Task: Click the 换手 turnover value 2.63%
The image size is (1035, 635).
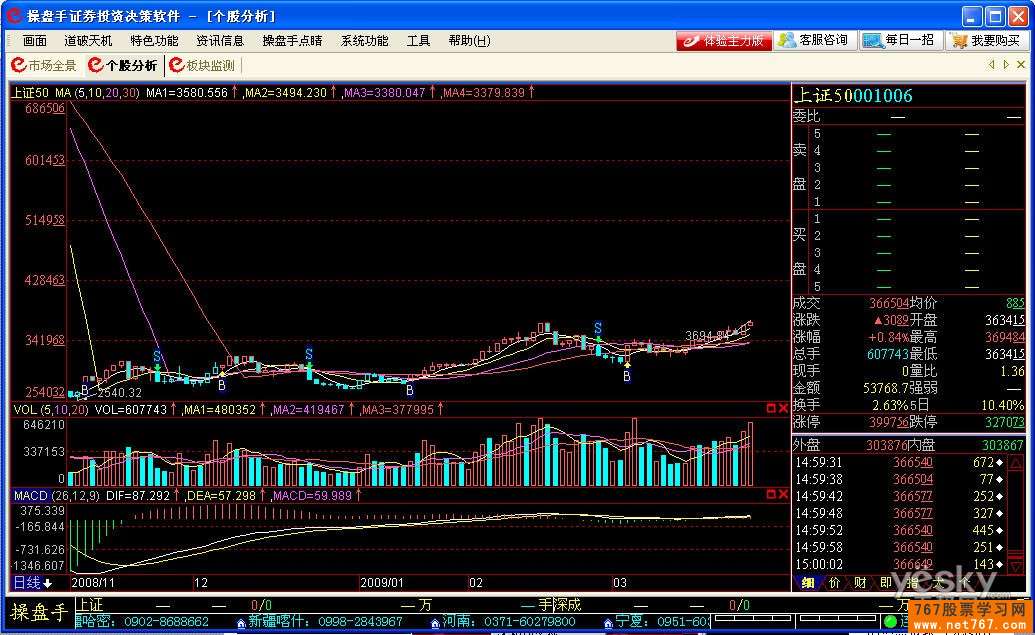Action: (x=892, y=405)
